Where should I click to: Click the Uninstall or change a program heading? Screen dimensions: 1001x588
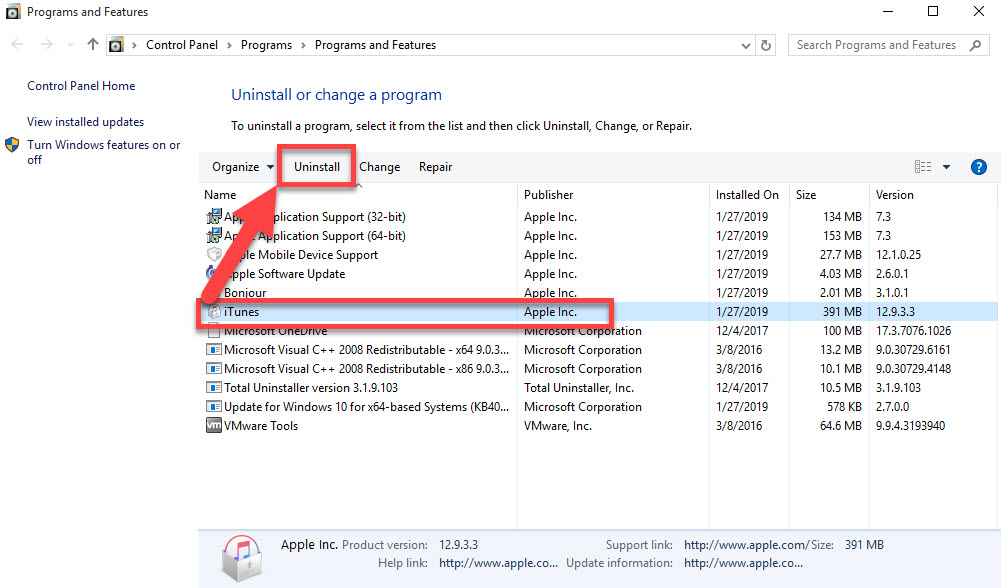(336, 94)
